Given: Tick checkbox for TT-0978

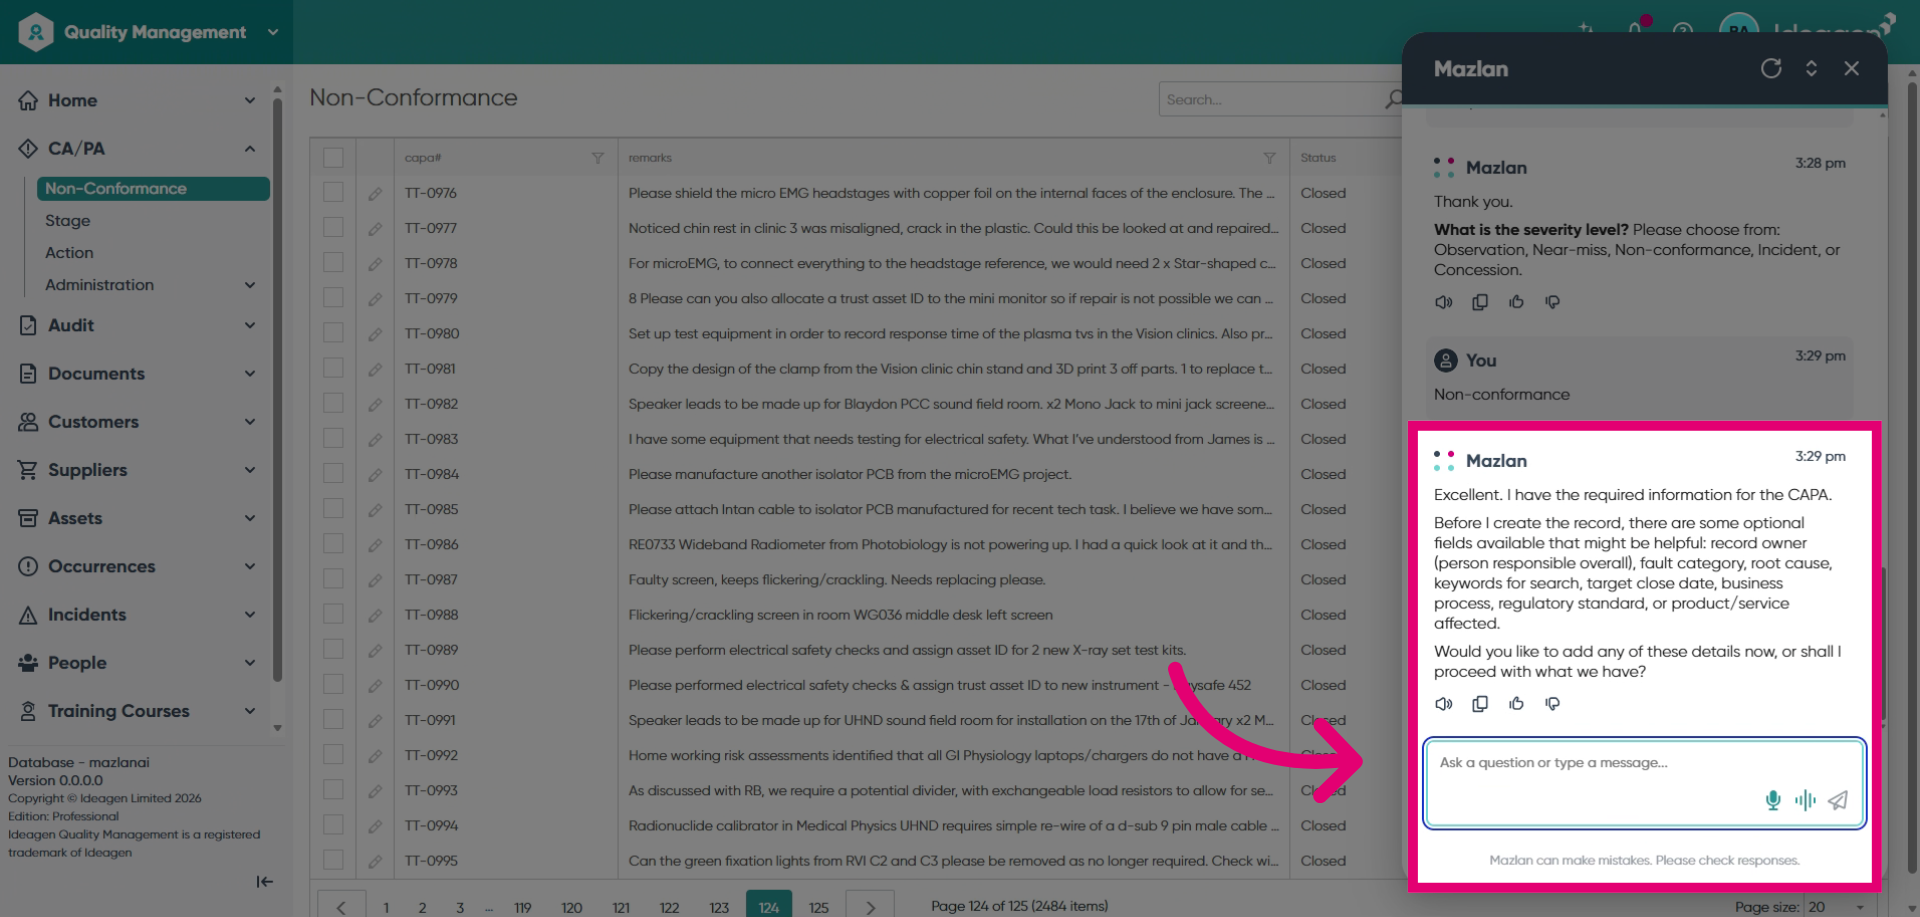Looking at the screenshot, I should pyautogui.click(x=333, y=263).
